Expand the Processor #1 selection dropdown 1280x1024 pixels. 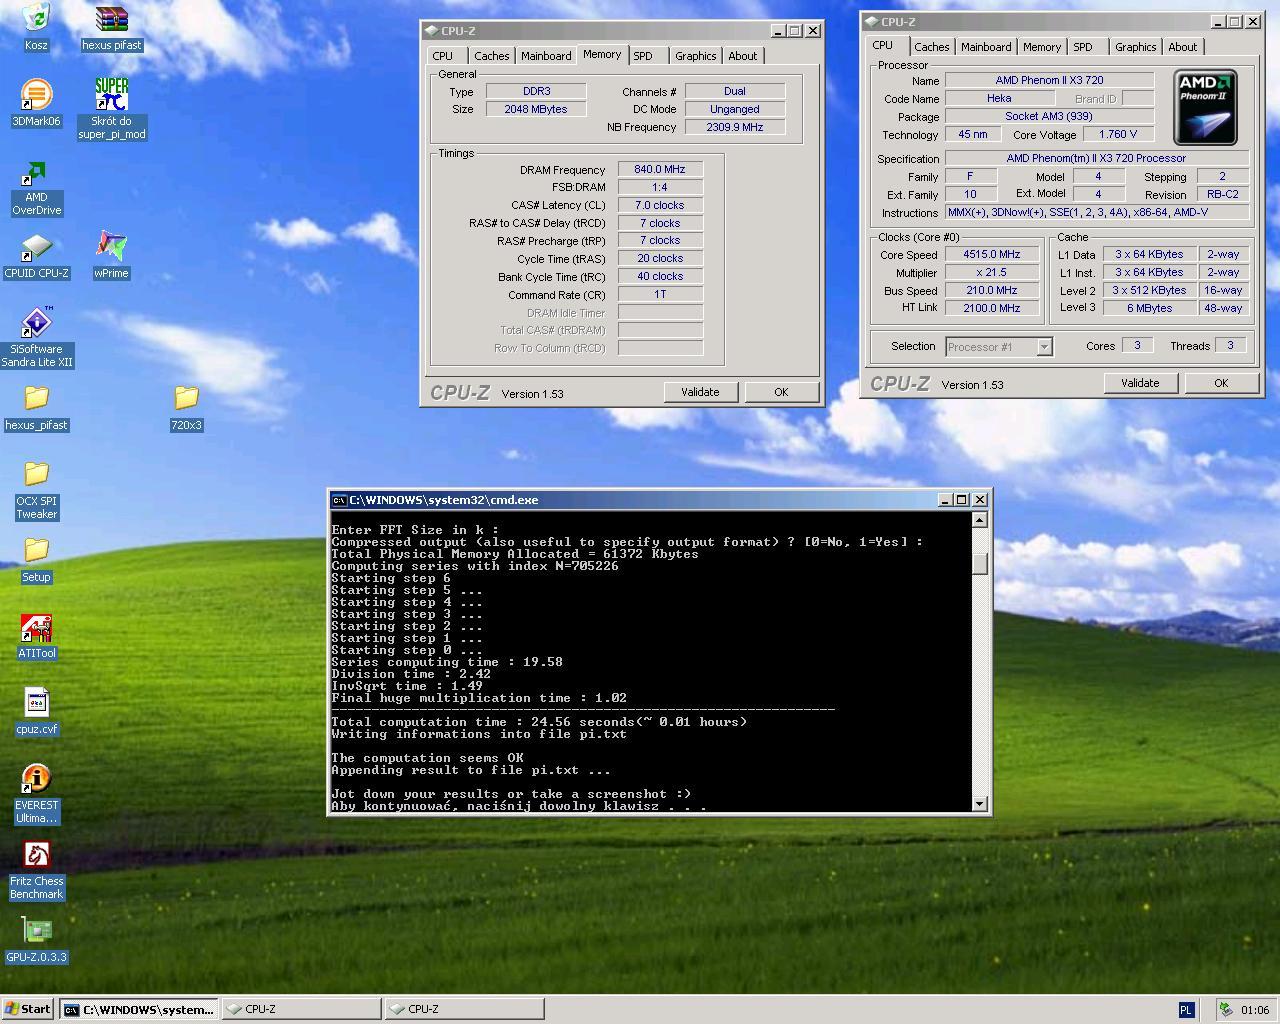pos(1044,347)
